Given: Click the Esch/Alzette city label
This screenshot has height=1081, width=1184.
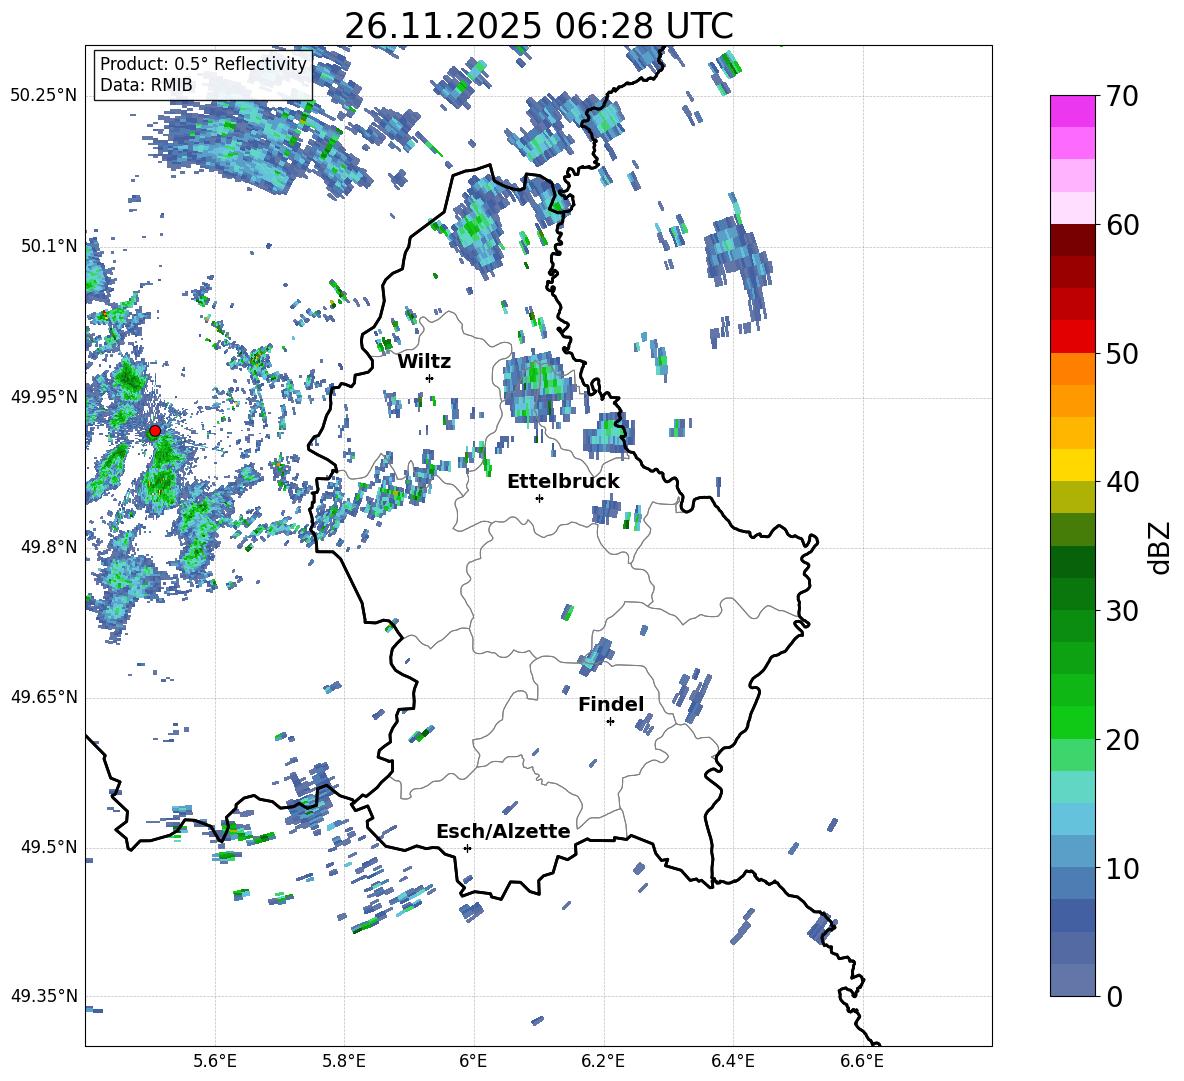Looking at the screenshot, I should click(x=503, y=831).
